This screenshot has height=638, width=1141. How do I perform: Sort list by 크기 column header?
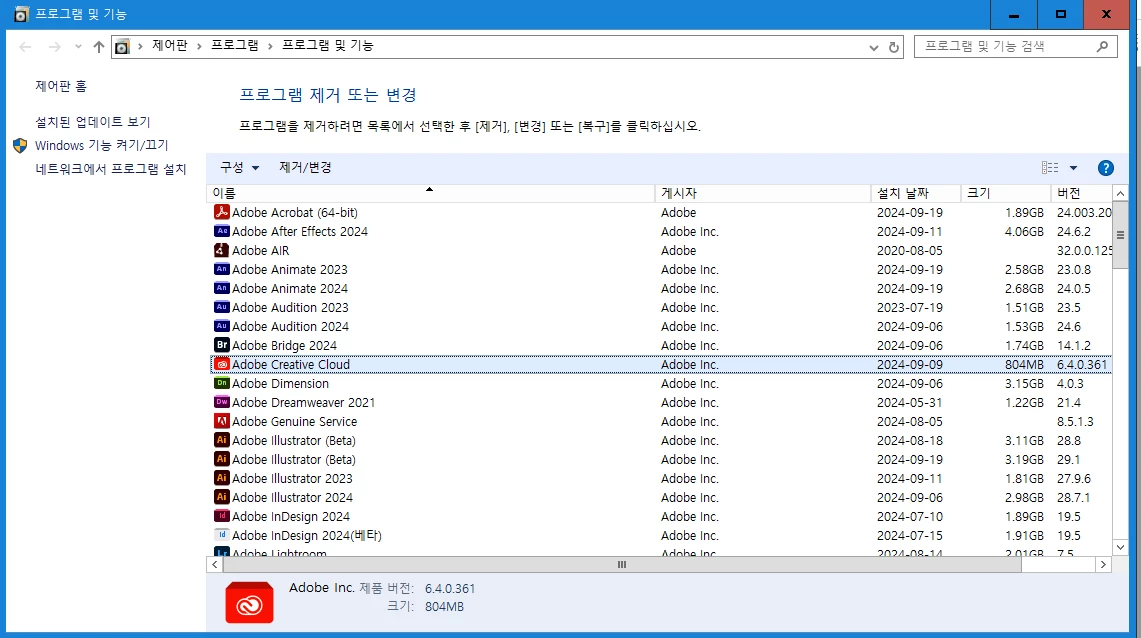click(x=1005, y=193)
